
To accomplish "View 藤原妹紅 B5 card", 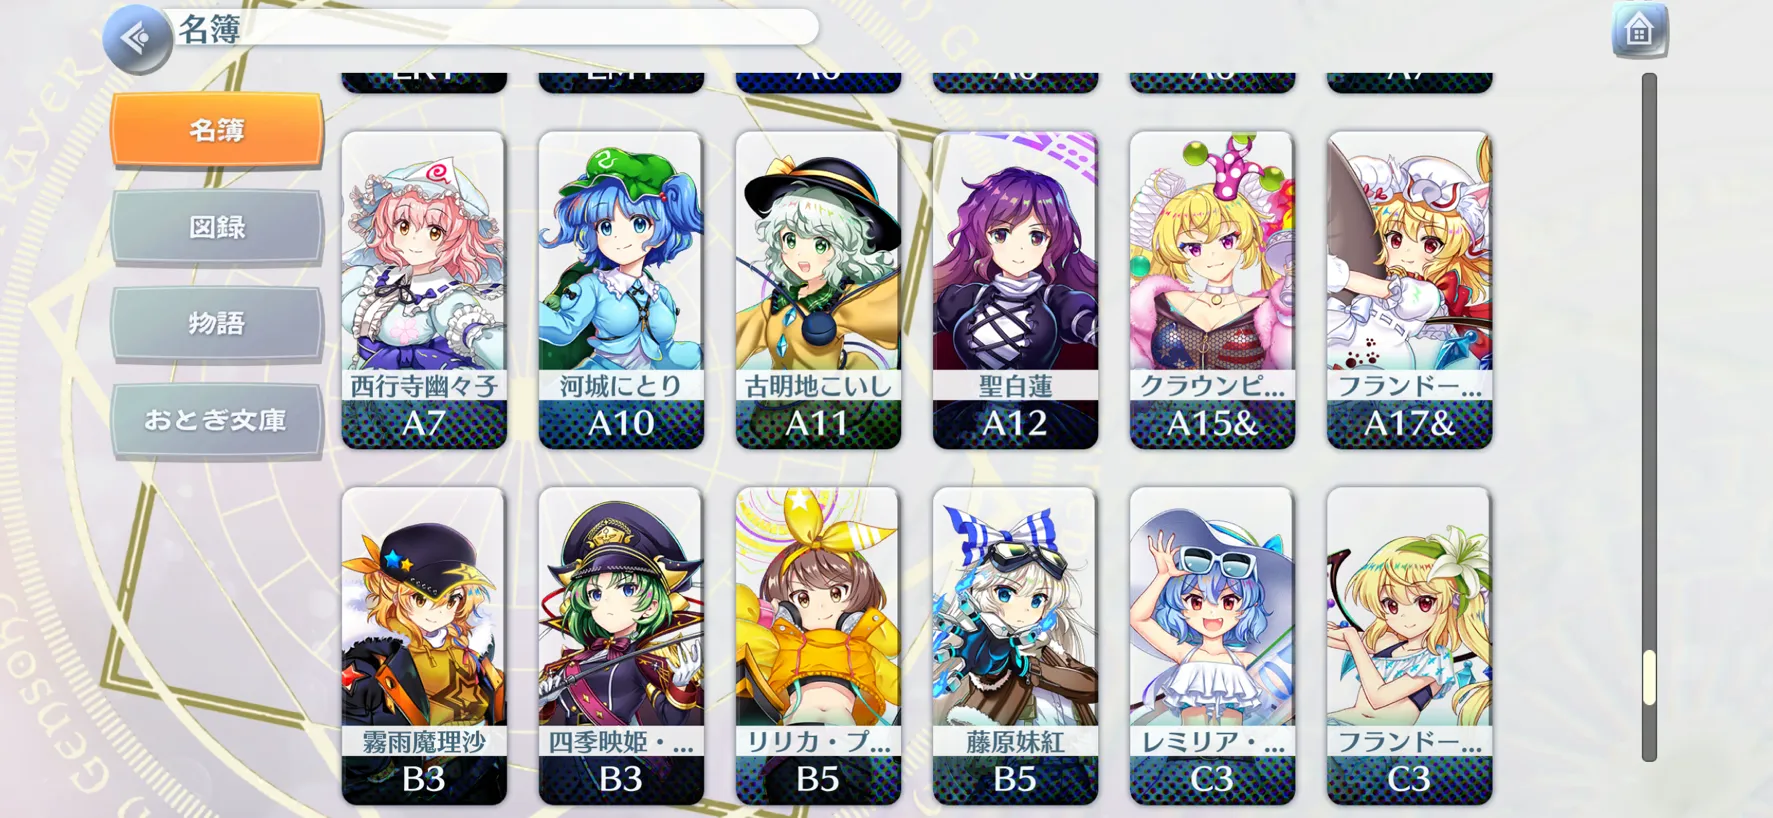I will pyautogui.click(x=1015, y=646).
